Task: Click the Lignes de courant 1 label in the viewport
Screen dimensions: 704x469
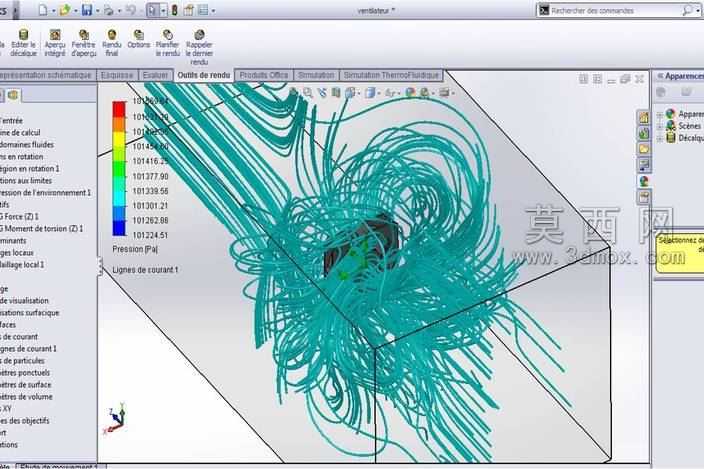Action: click(x=145, y=270)
